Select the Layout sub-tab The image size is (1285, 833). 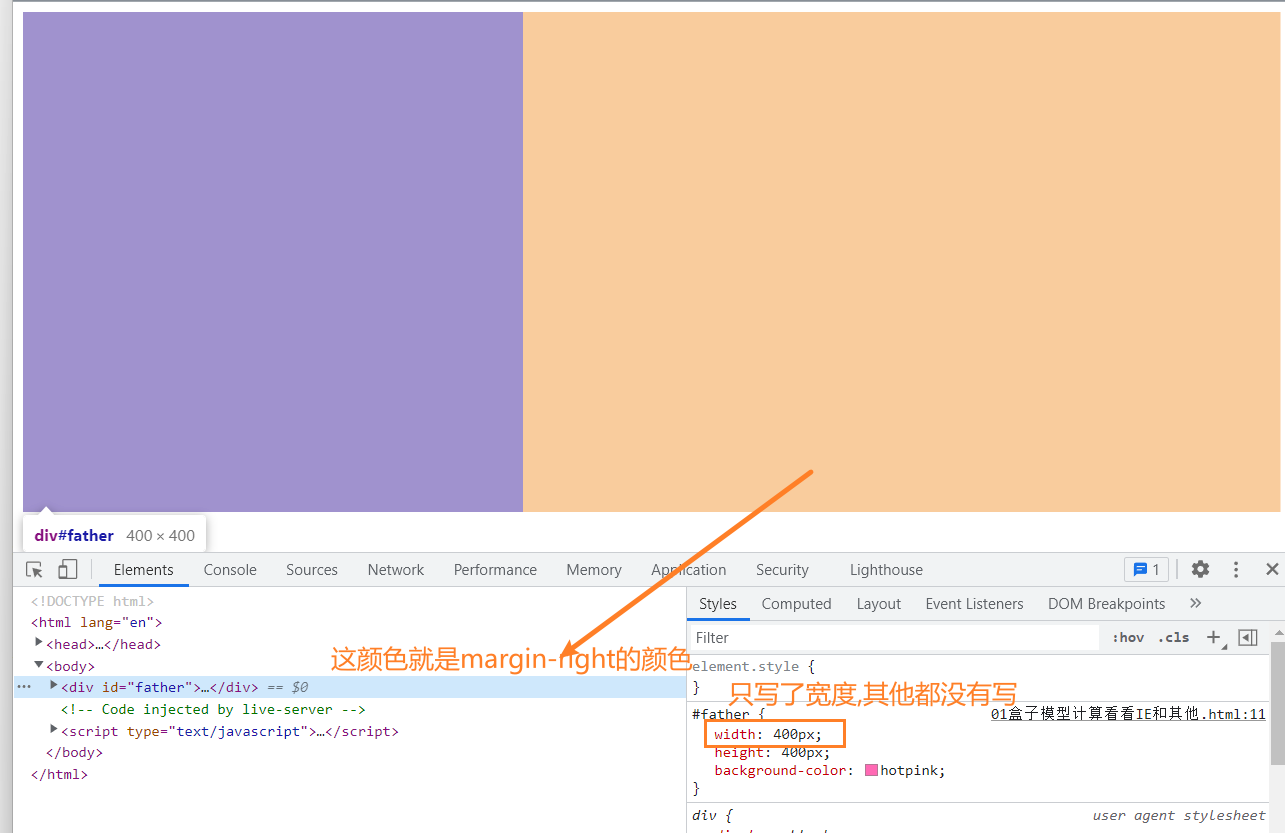pos(879,604)
